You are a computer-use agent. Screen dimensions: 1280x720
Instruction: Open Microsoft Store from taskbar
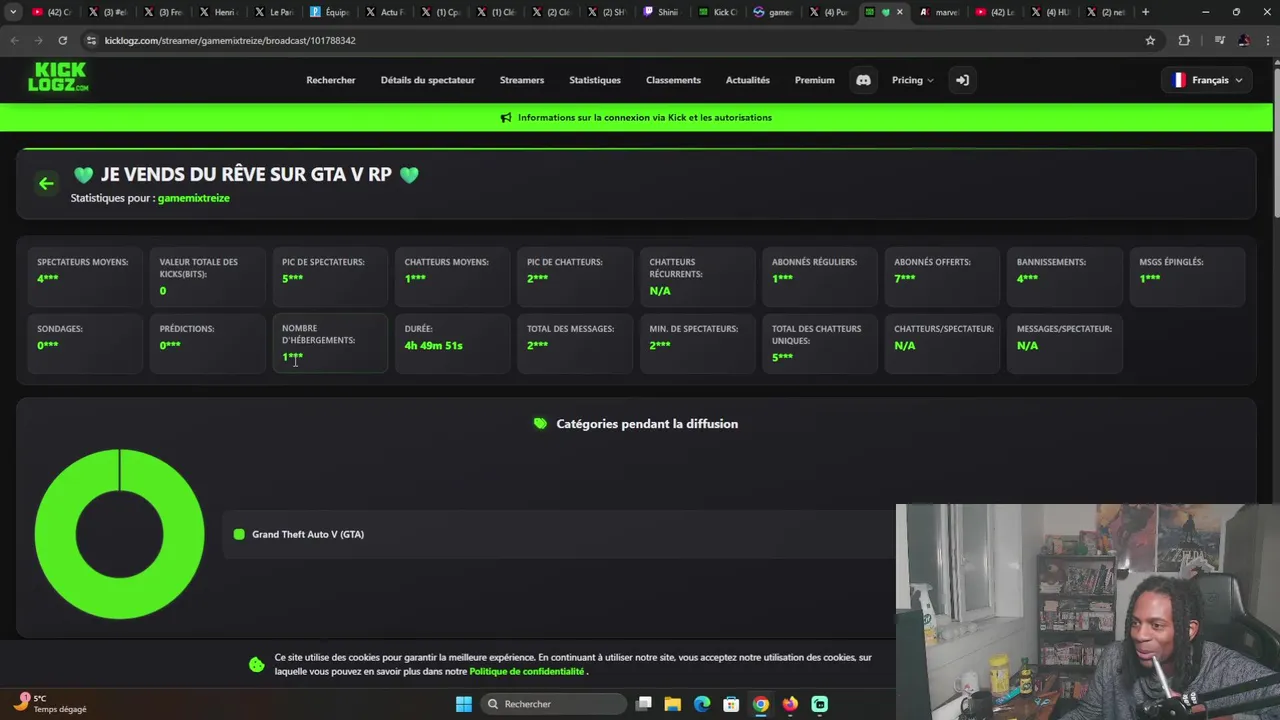pos(731,704)
